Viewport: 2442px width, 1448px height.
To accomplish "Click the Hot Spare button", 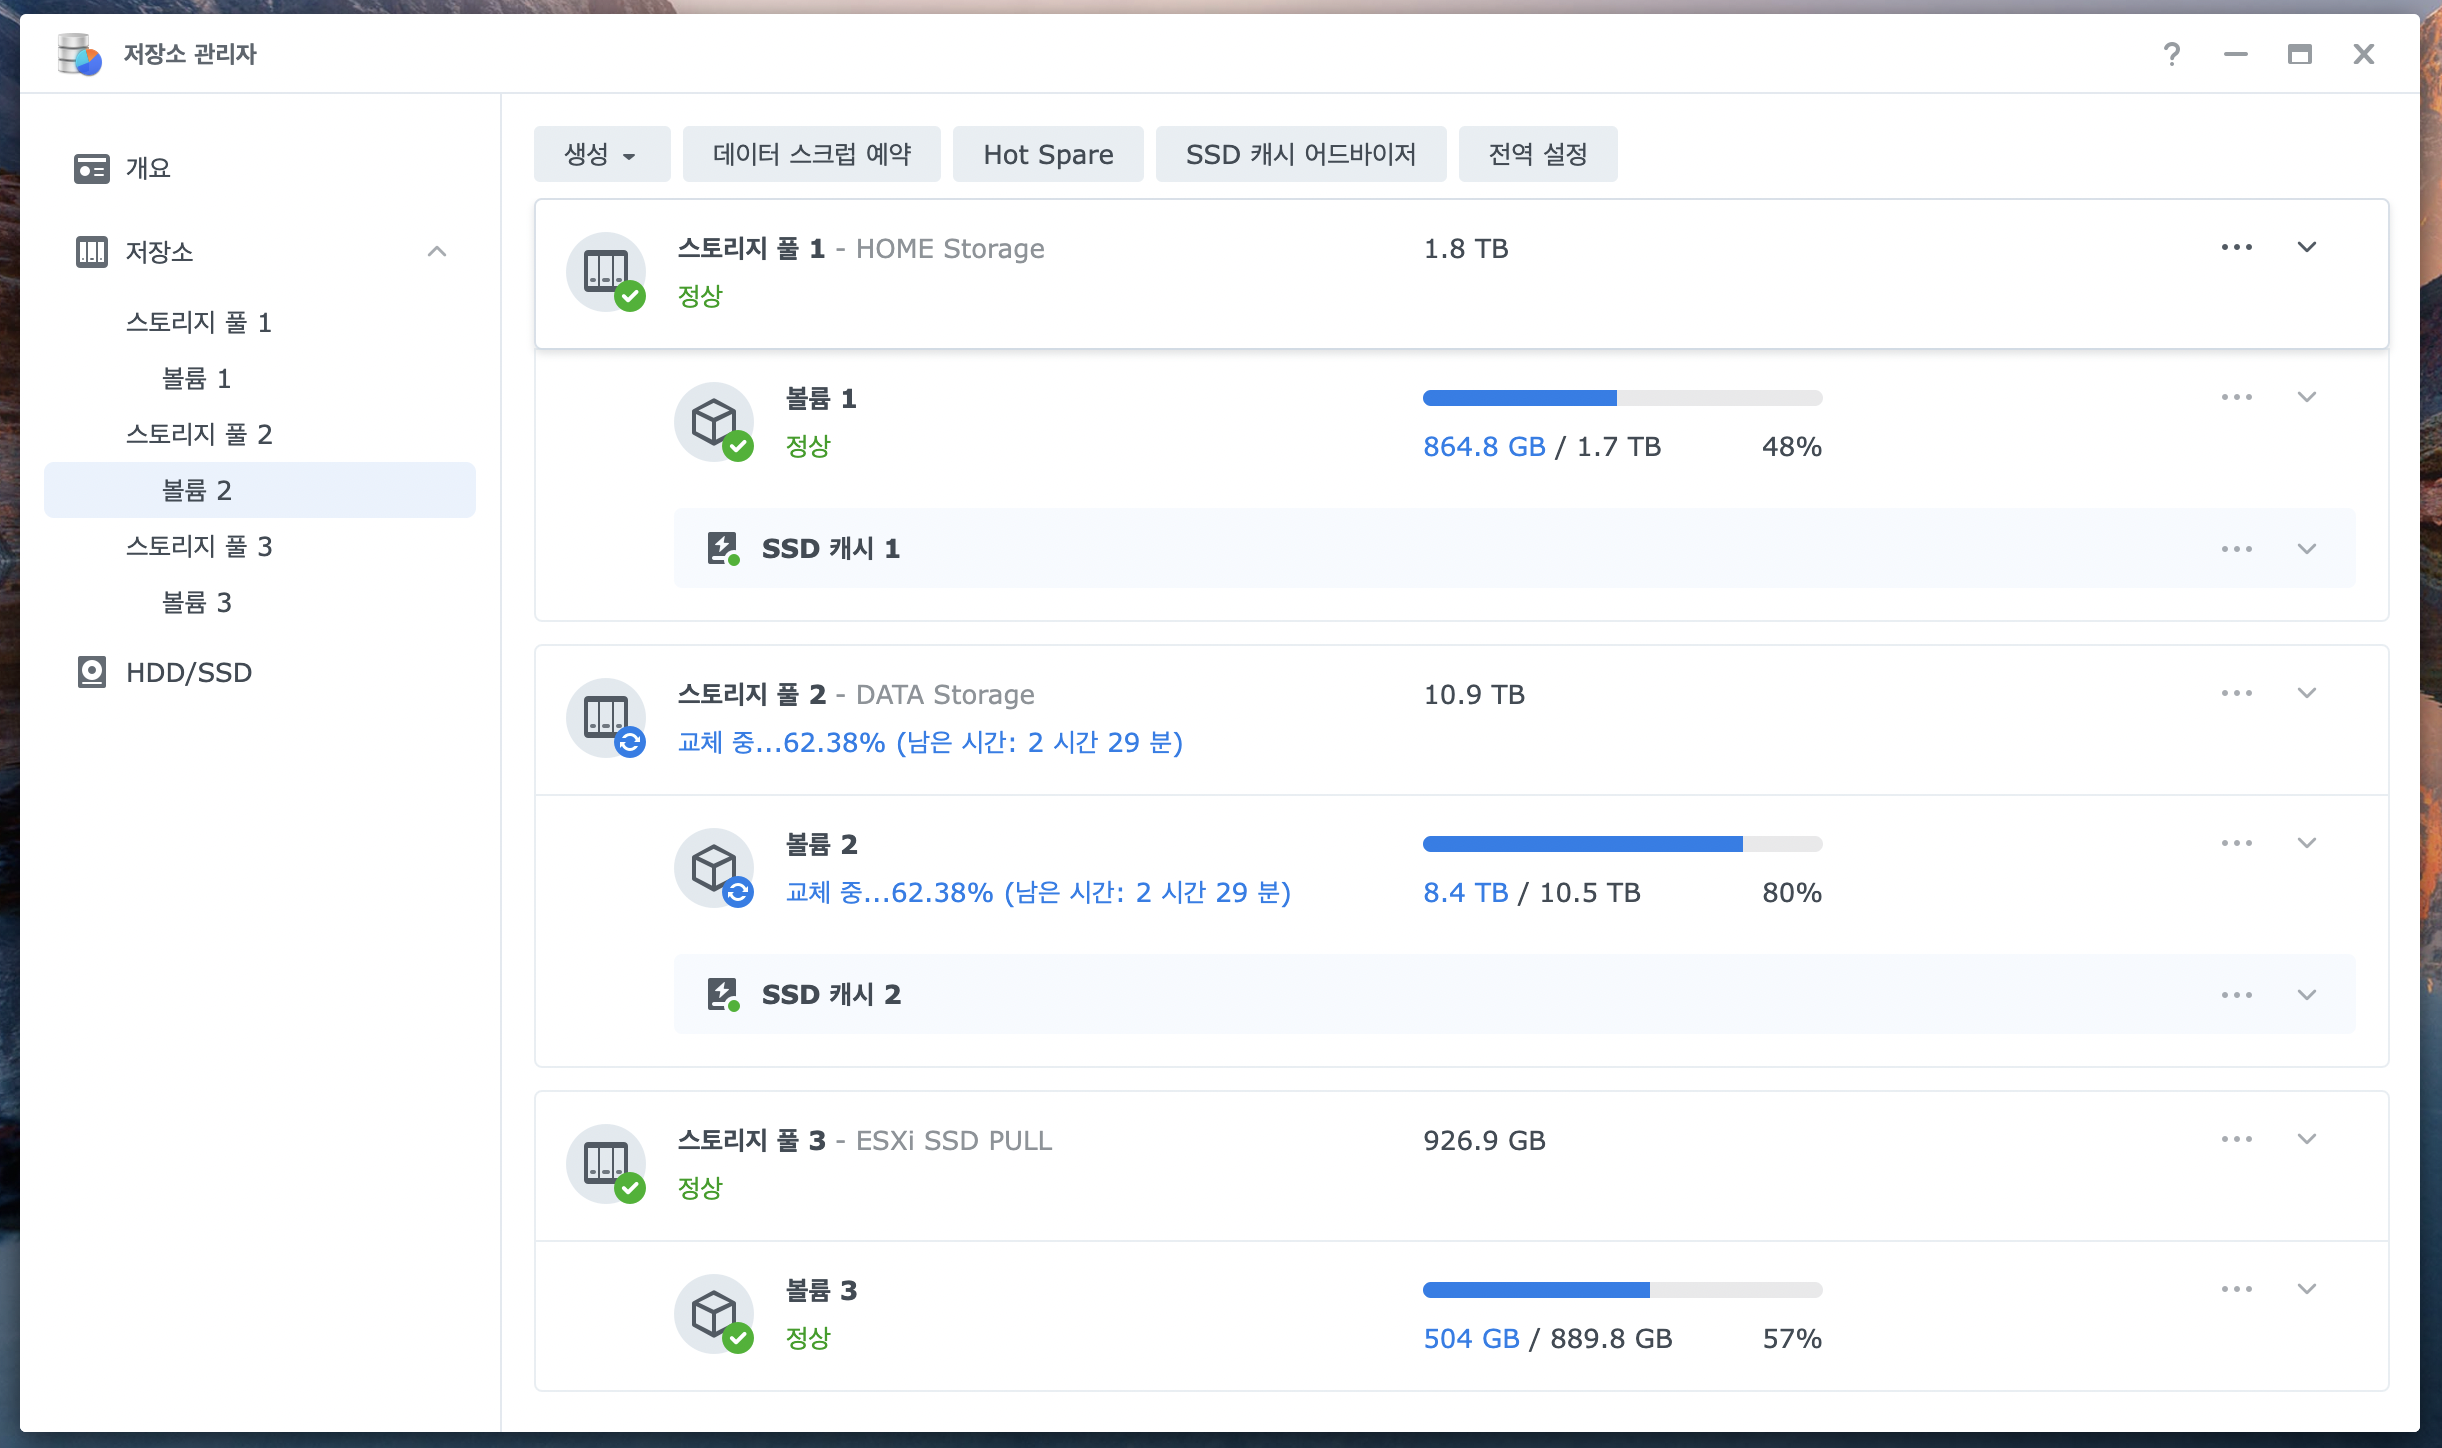I will (x=1047, y=154).
